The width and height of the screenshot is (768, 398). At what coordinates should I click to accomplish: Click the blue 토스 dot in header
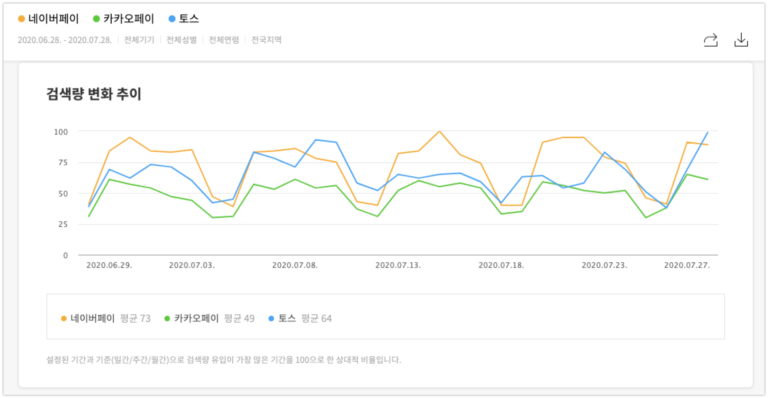pyautogui.click(x=172, y=19)
